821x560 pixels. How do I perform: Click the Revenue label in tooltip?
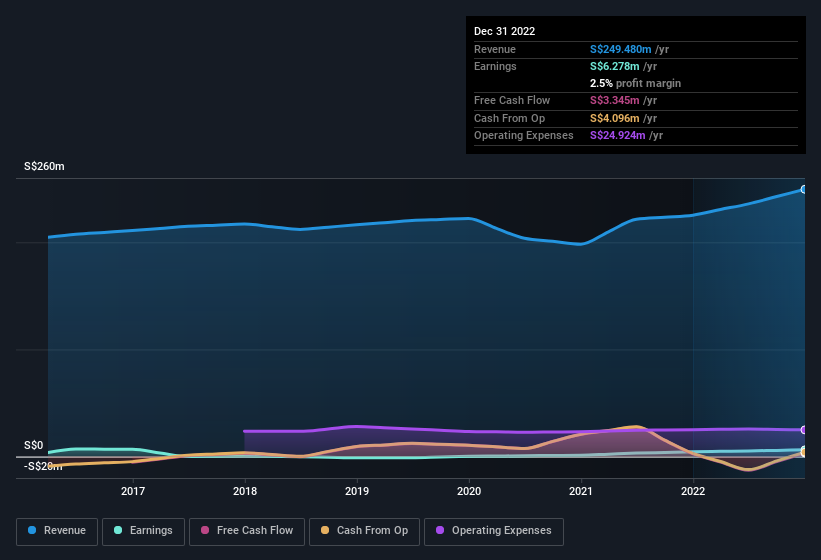click(495, 49)
